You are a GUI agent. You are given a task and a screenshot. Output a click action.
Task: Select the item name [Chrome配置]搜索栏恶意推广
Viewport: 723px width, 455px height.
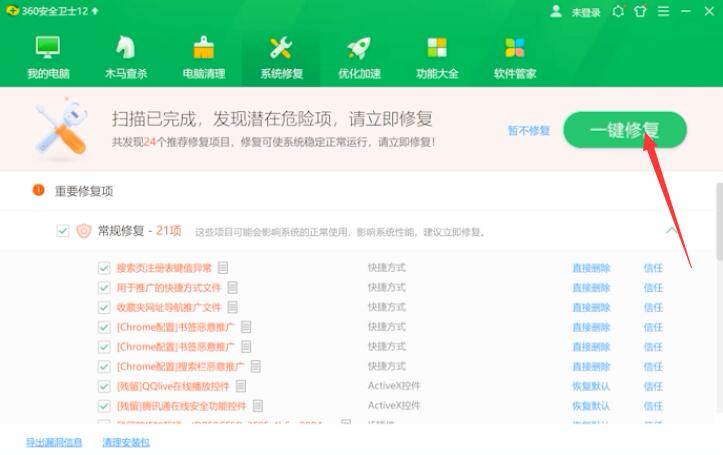pos(180,366)
